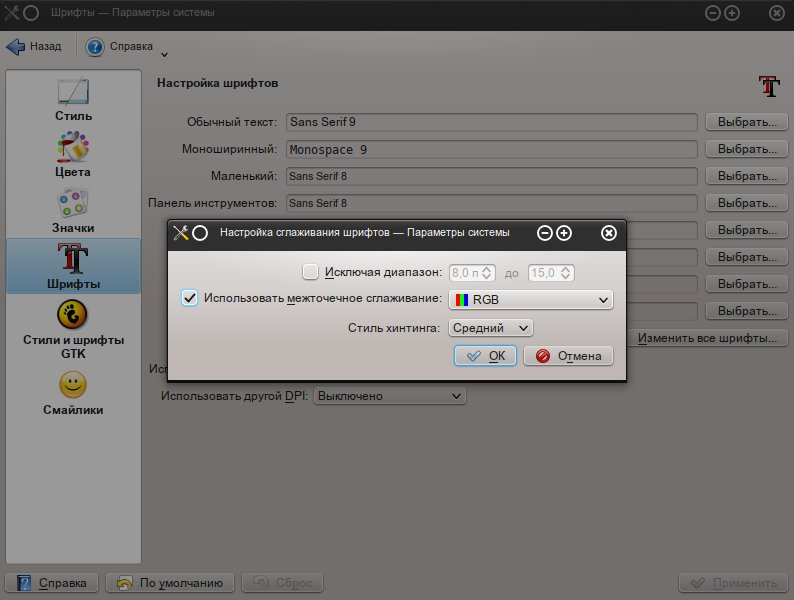Open the Смайлики smiley icon
The width and height of the screenshot is (794, 600).
73,385
